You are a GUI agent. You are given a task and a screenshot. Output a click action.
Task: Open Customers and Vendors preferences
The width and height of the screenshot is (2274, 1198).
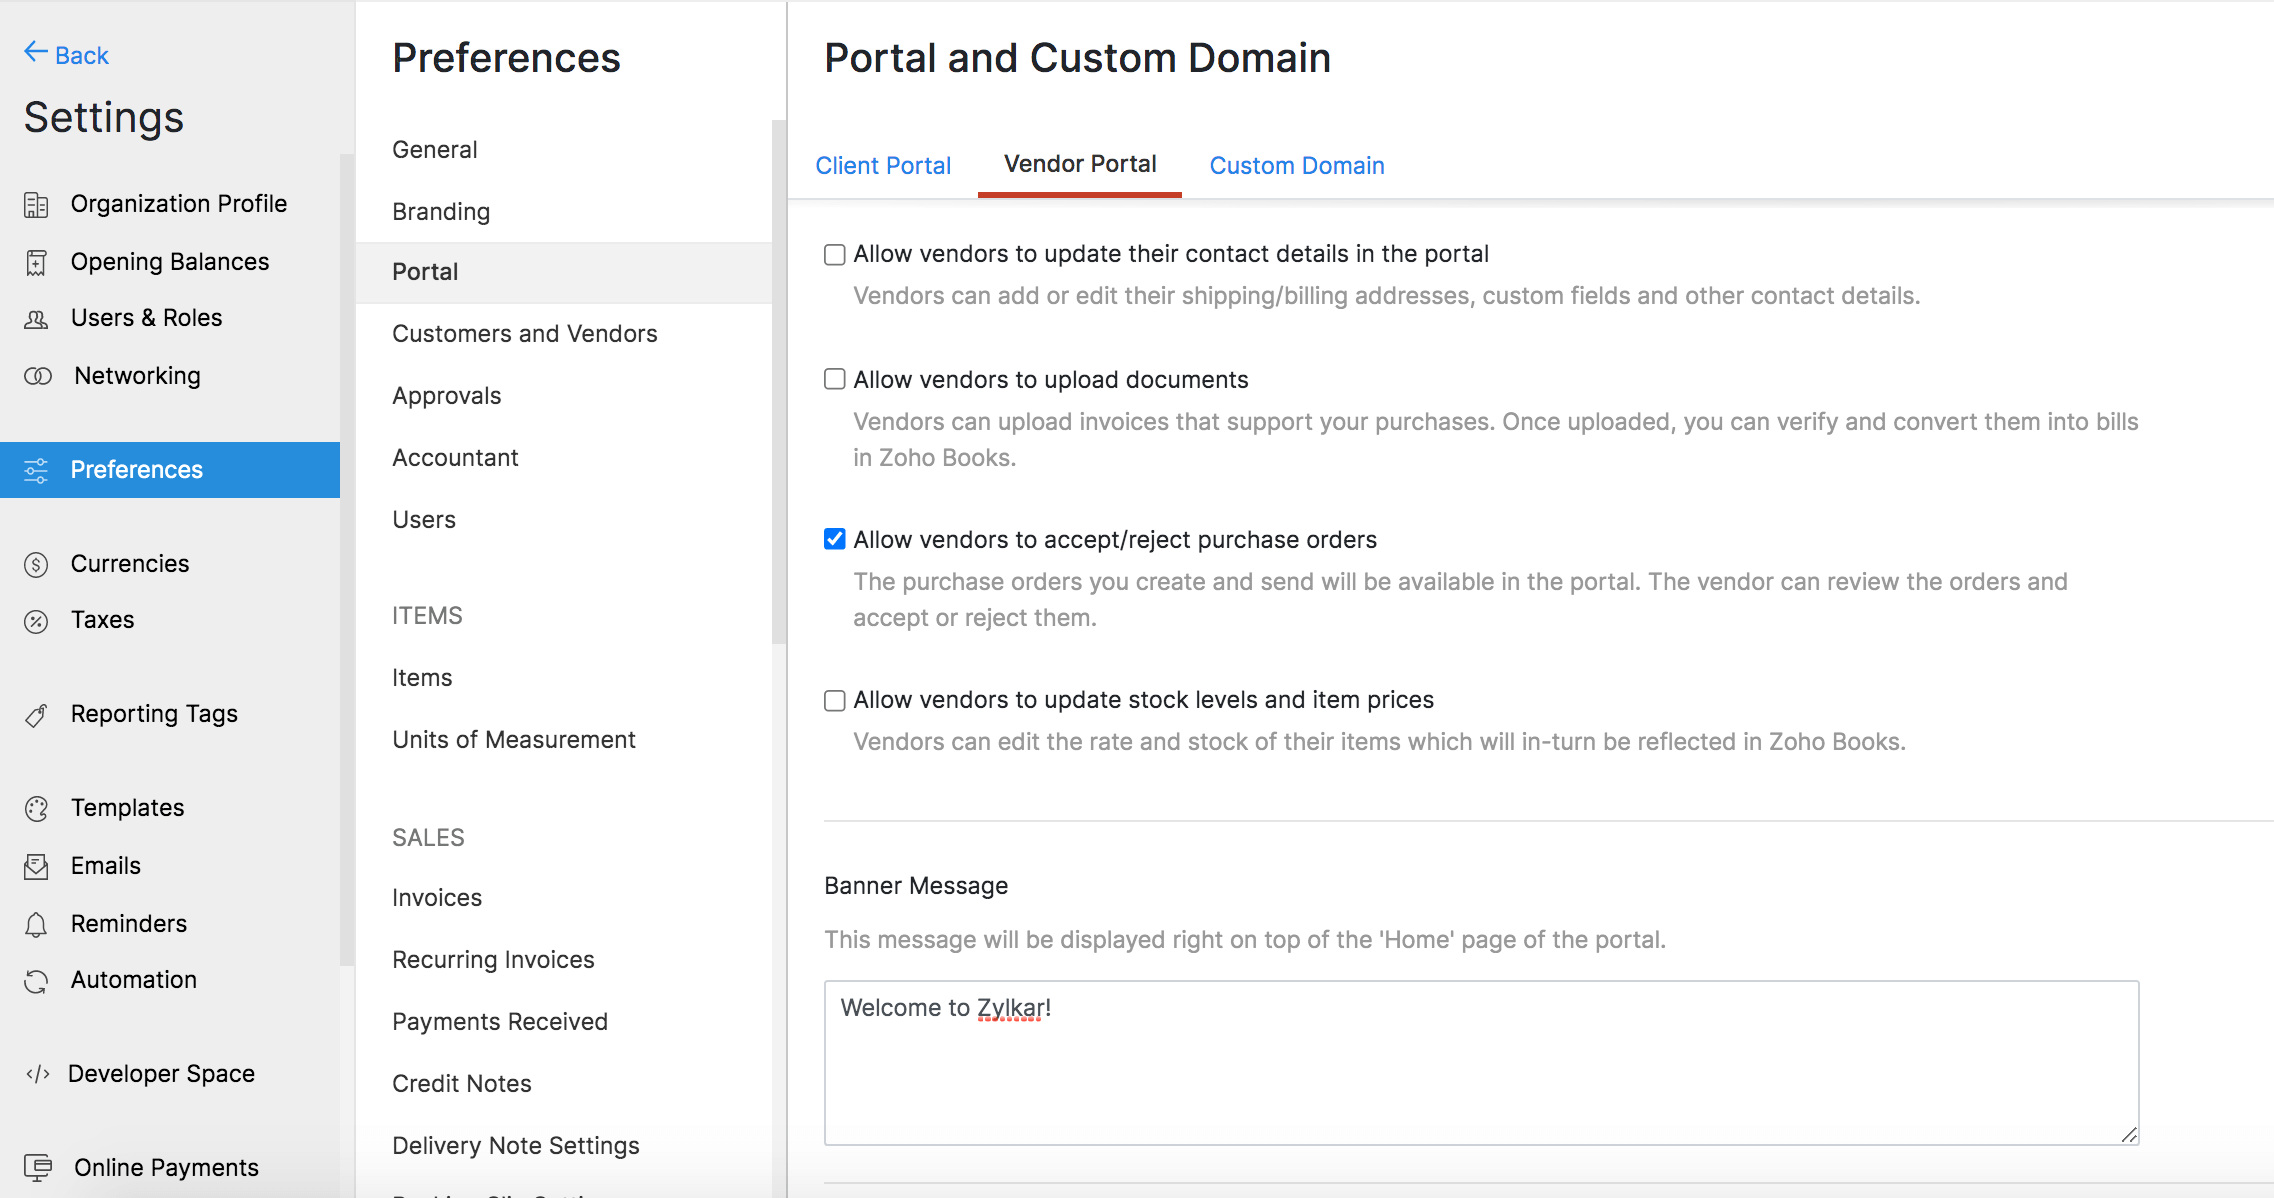point(524,333)
